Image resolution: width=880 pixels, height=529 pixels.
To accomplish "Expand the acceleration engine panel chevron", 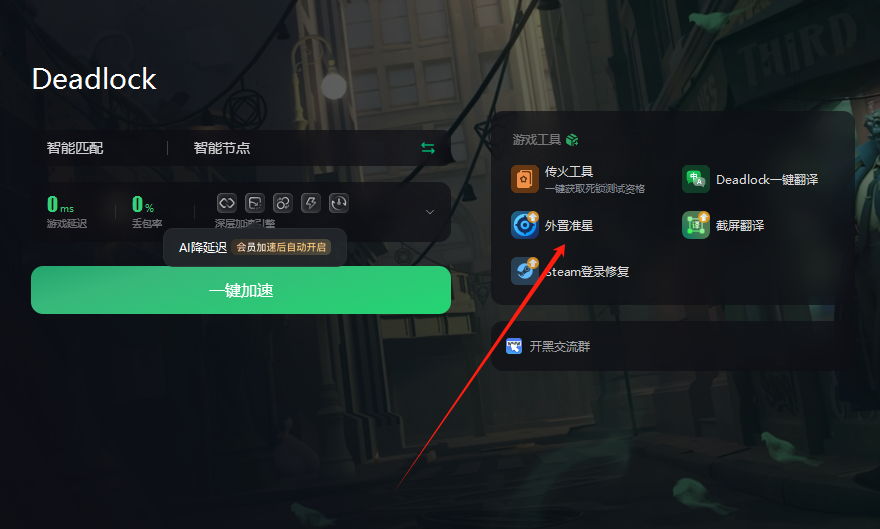I will pos(430,212).
